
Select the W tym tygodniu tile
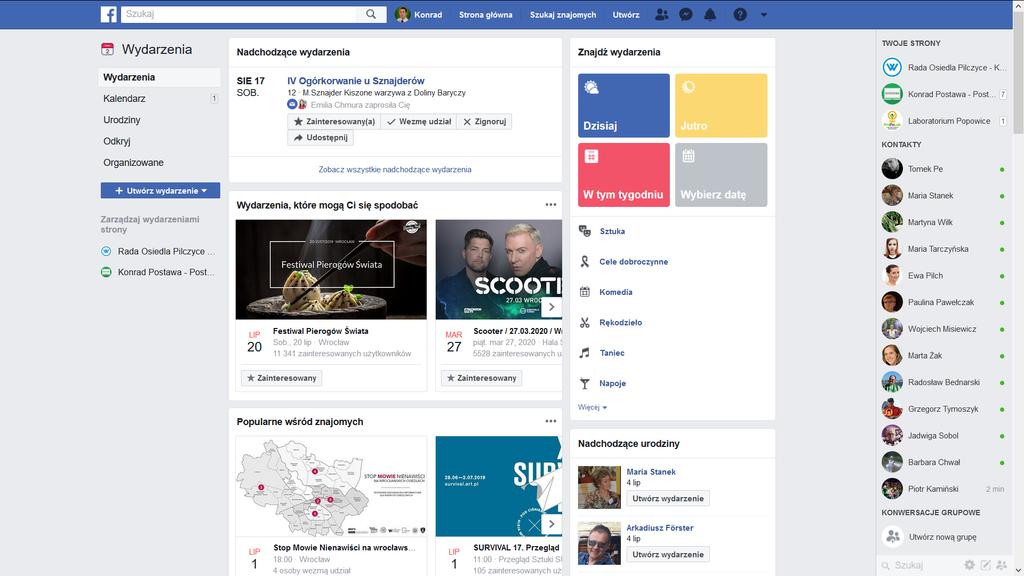[624, 175]
